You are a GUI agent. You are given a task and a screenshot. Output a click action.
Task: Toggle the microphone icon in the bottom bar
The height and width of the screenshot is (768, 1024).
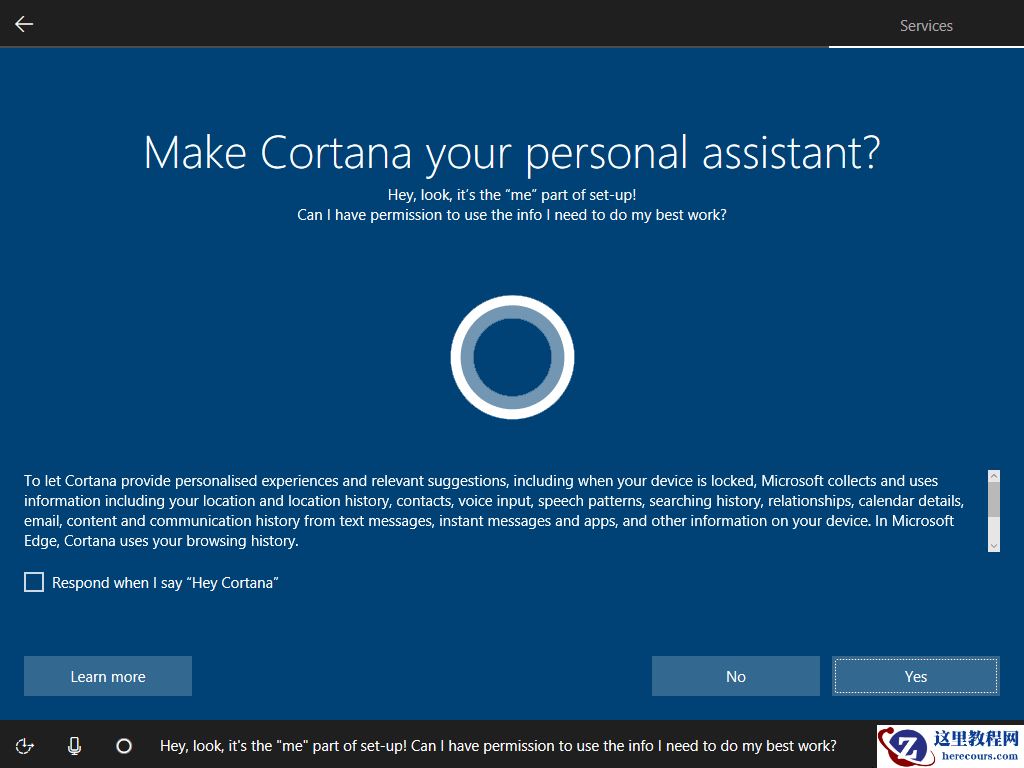pyautogui.click(x=75, y=745)
